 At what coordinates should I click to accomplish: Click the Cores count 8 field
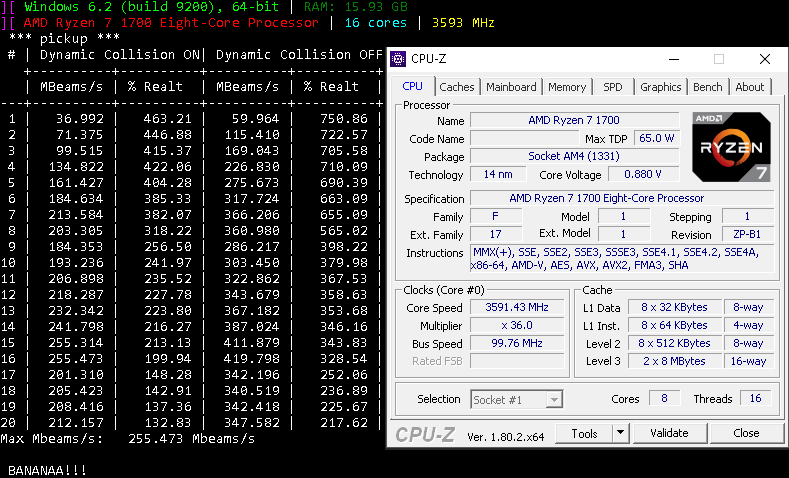pos(664,399)
